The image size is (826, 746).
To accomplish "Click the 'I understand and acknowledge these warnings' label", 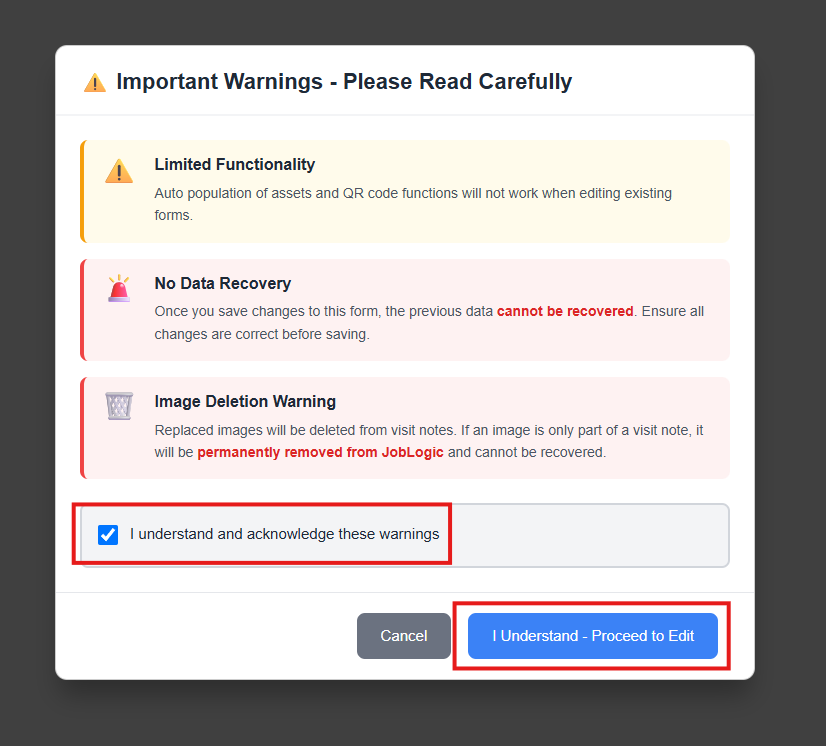I will (x=284, y=534).
